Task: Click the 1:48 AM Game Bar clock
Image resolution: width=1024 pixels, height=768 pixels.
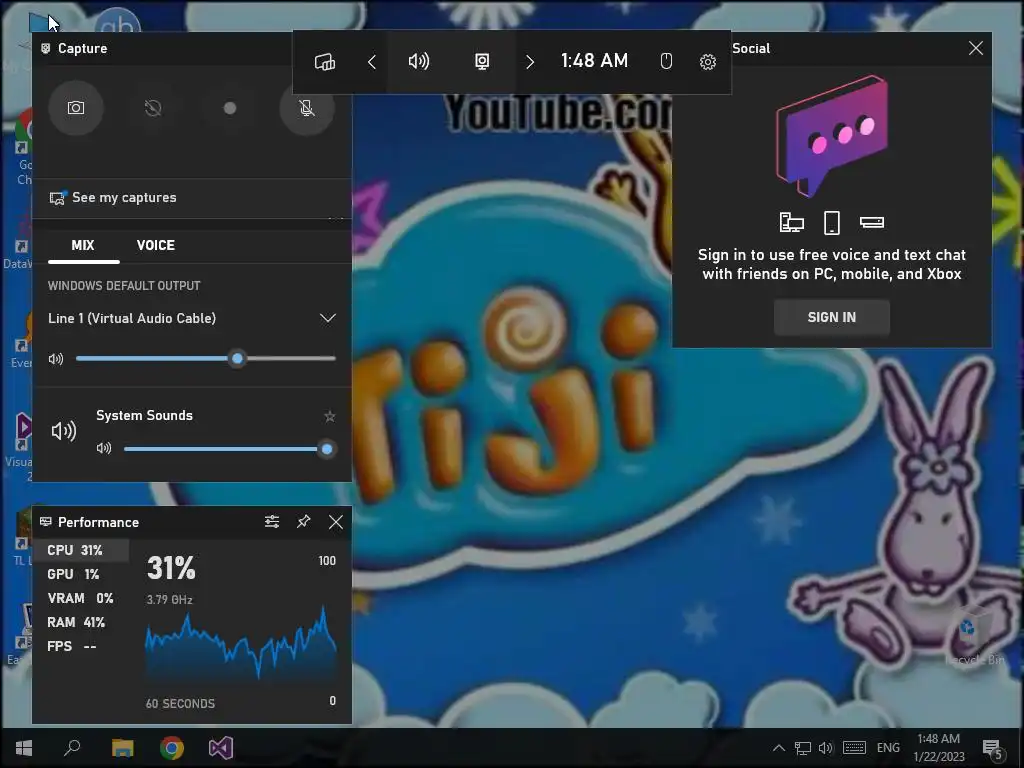Action: [594, 61]
